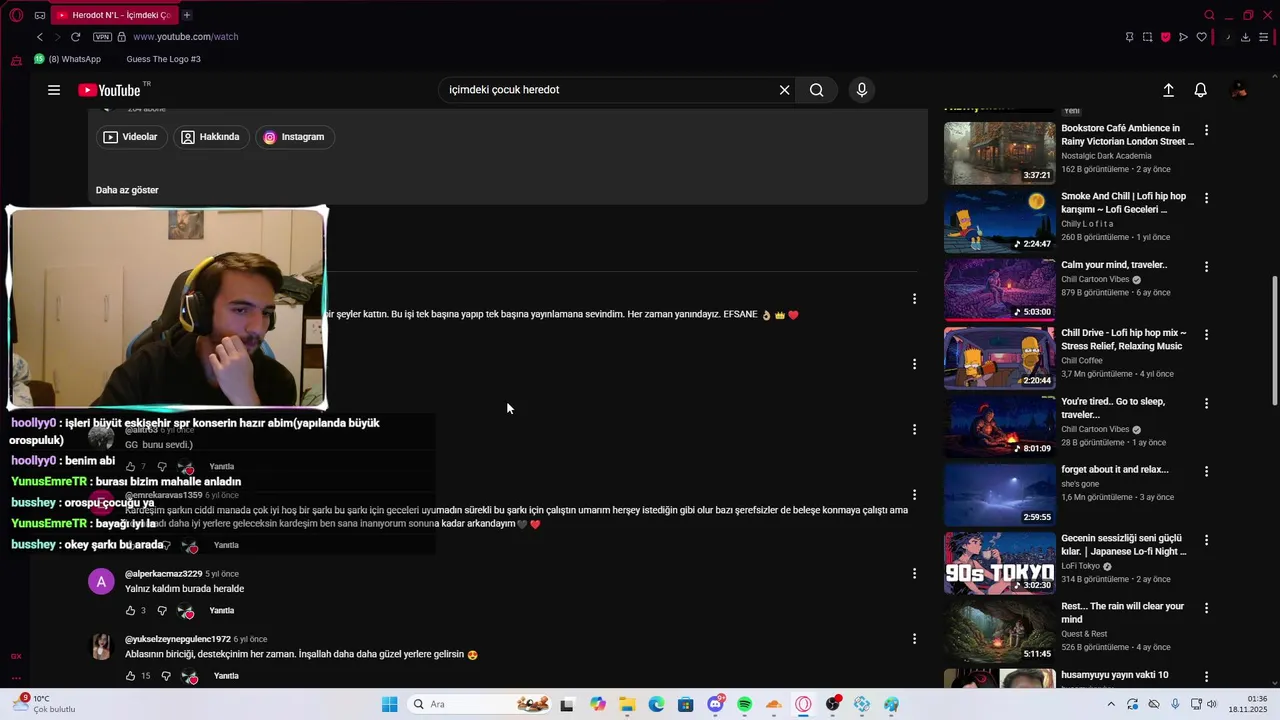Open the YouTube account avatar menu
The width and height of the screenshot is (1280, 720).
click(1240, 90)
